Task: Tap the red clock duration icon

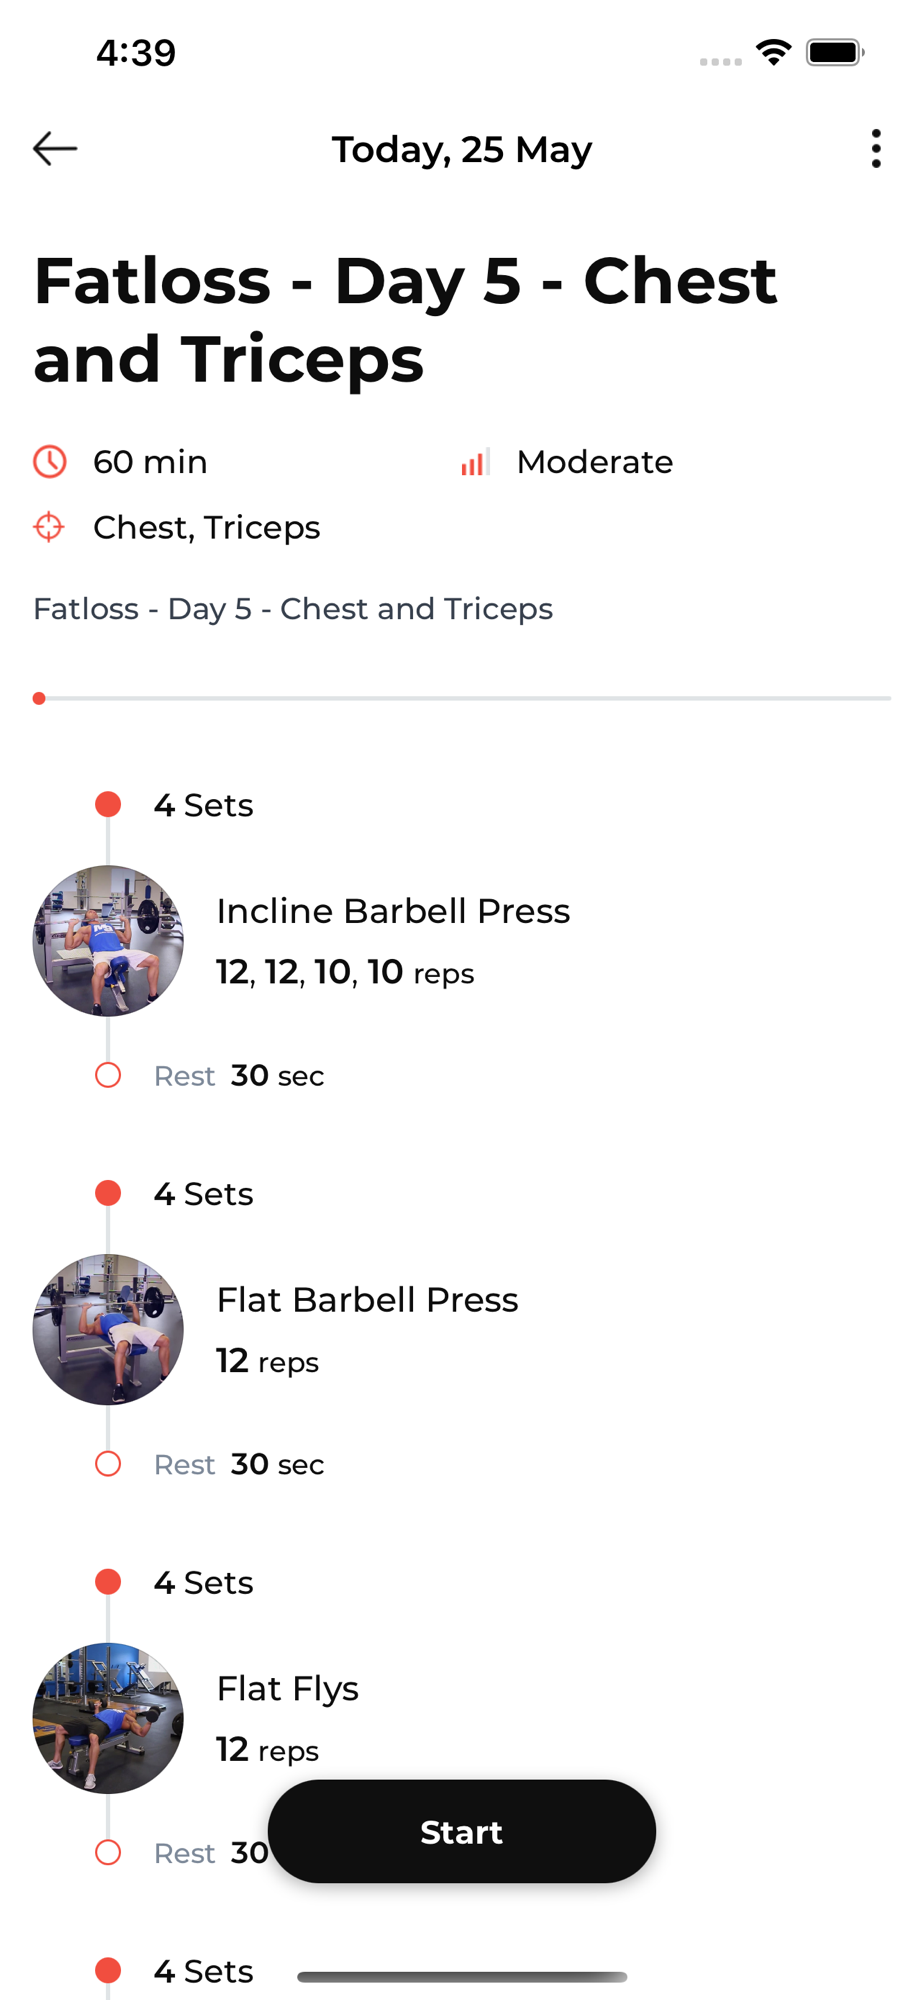Action: [50, 462]
